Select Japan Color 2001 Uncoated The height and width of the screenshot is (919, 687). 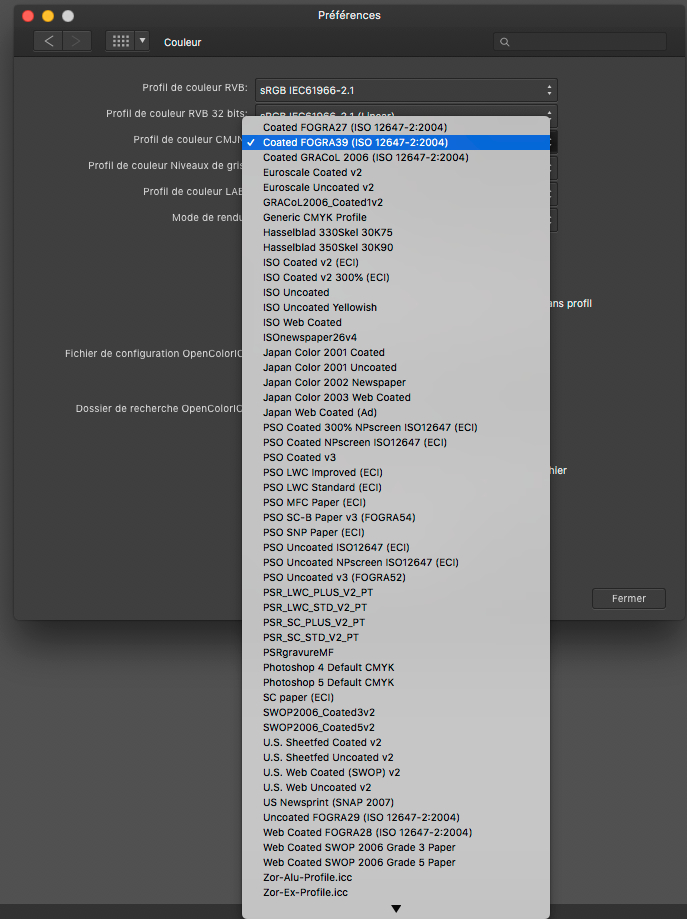(396, 367)
